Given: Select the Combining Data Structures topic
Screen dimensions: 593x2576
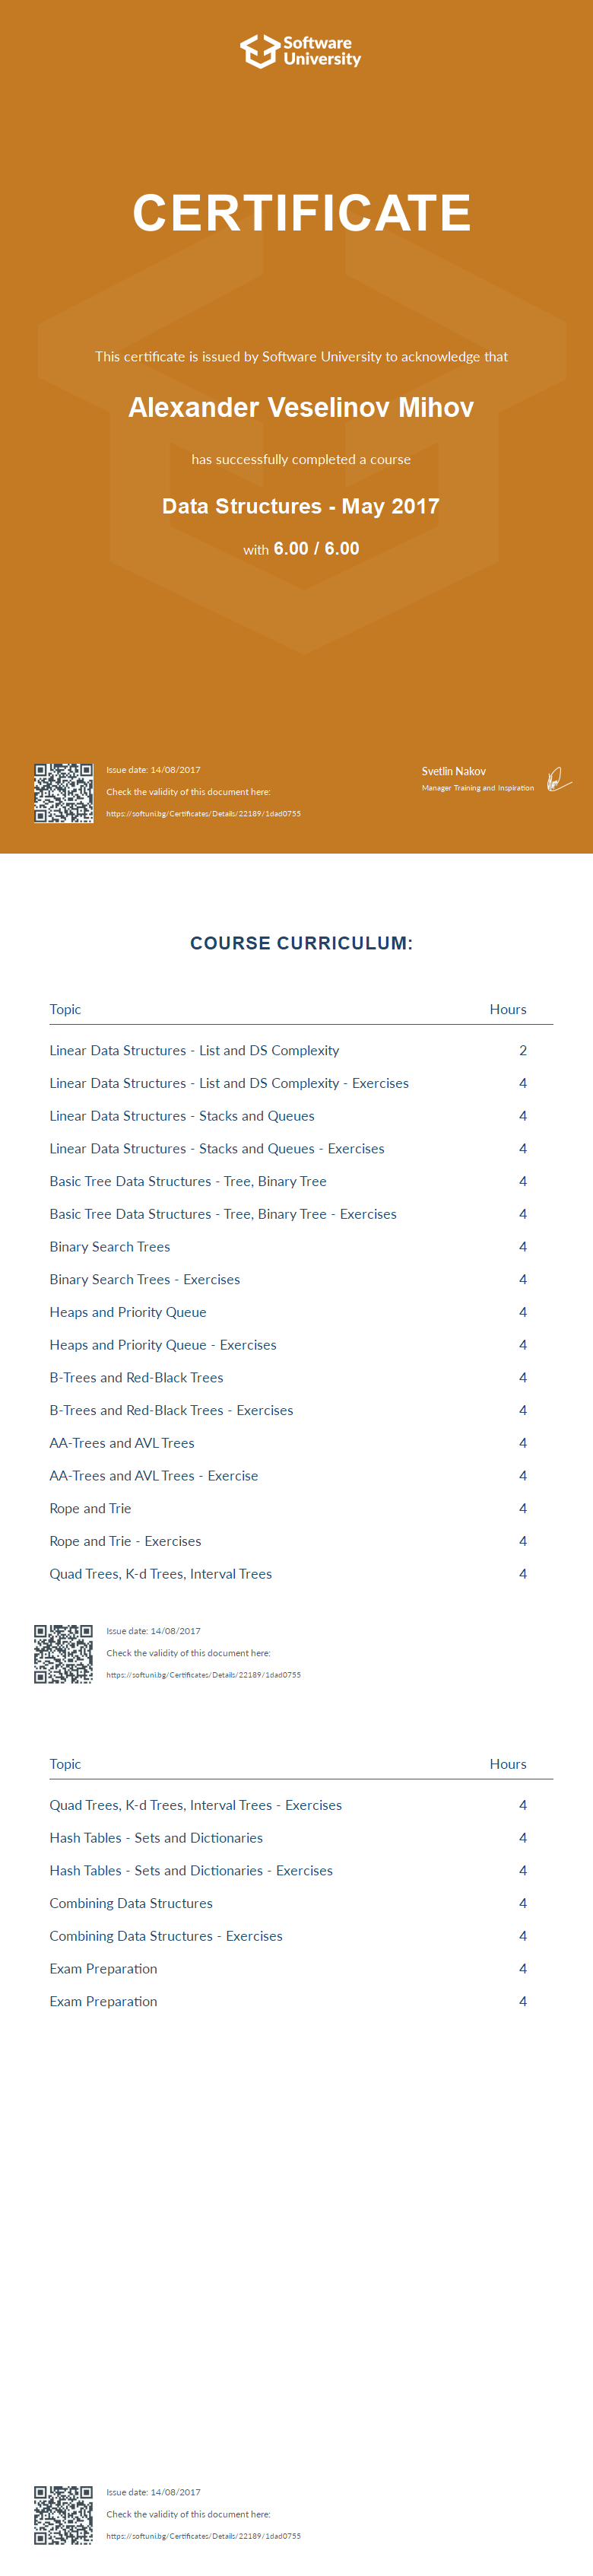Looking at the screenshot, I should coord(131,1903).
